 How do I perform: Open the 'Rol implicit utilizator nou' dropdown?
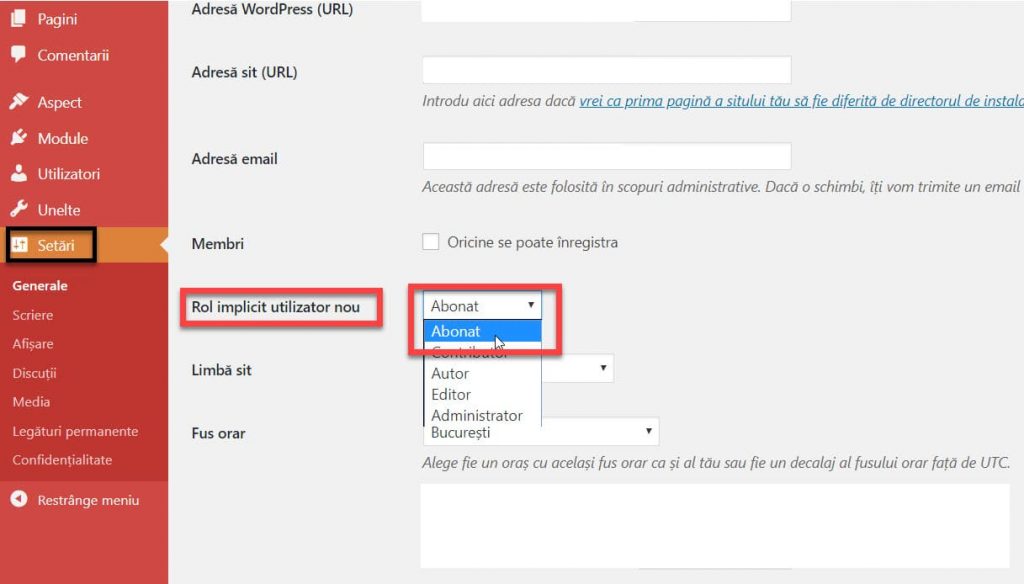[484, 306]
